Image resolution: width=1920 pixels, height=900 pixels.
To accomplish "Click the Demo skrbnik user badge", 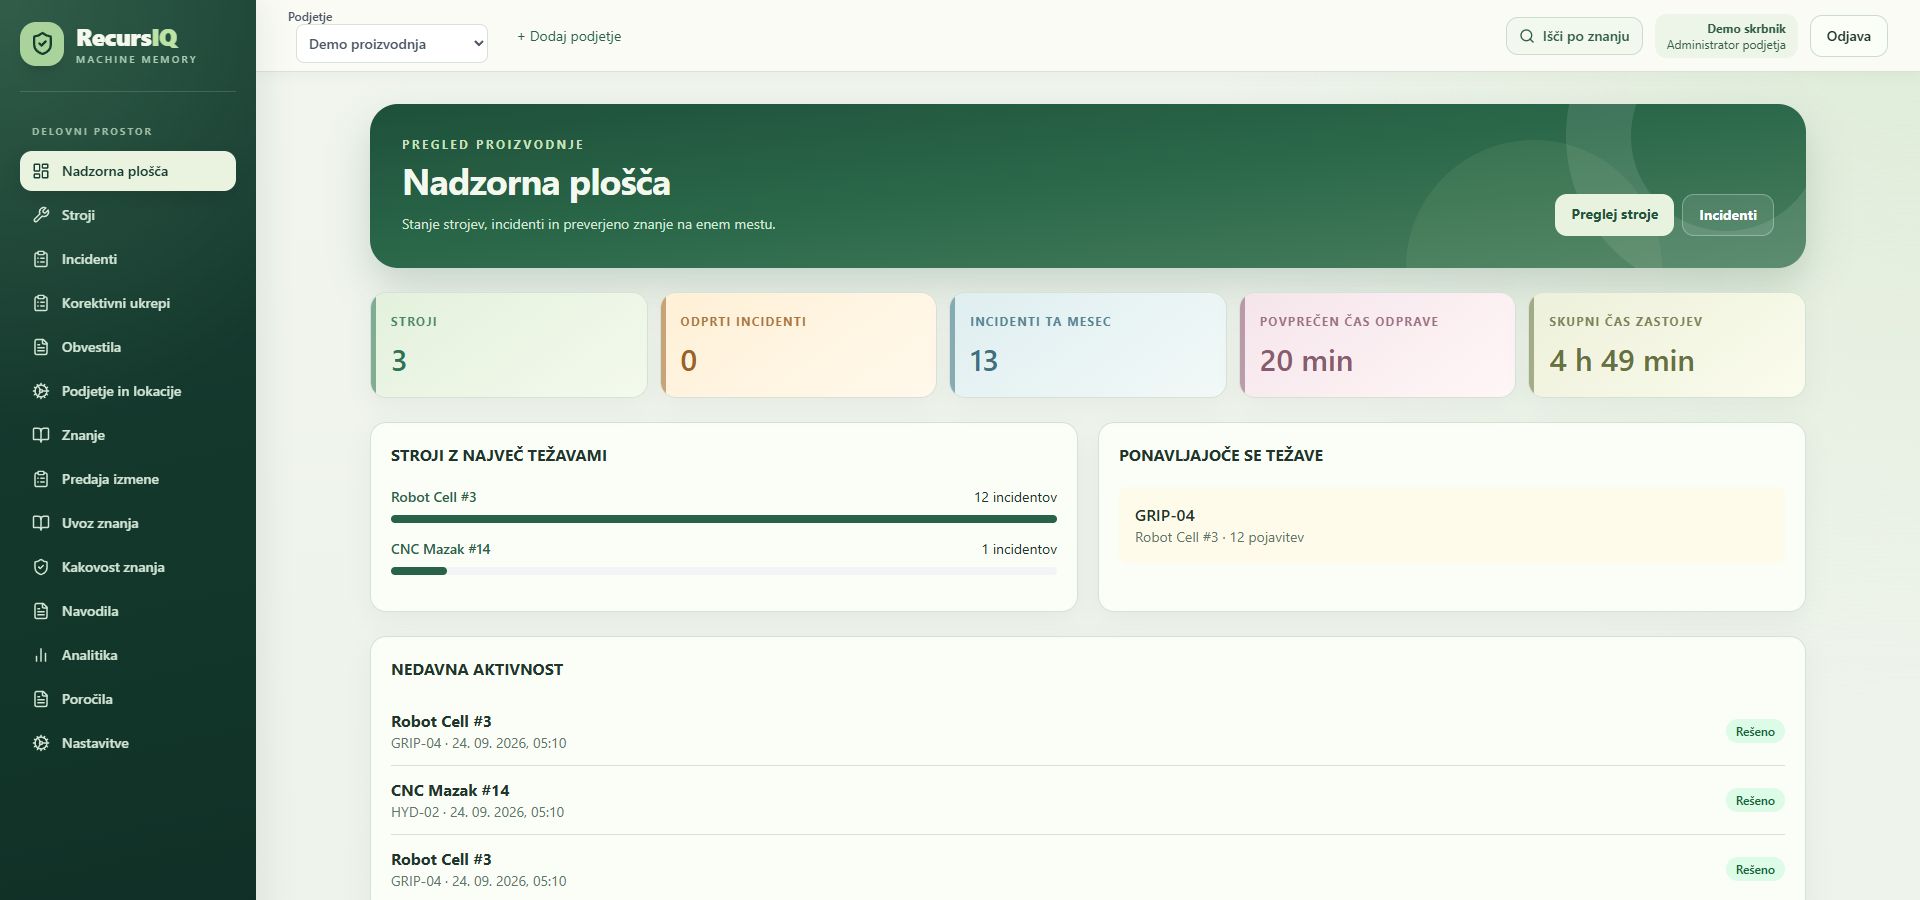I will pyautogui.click(x=1726, y=36).
